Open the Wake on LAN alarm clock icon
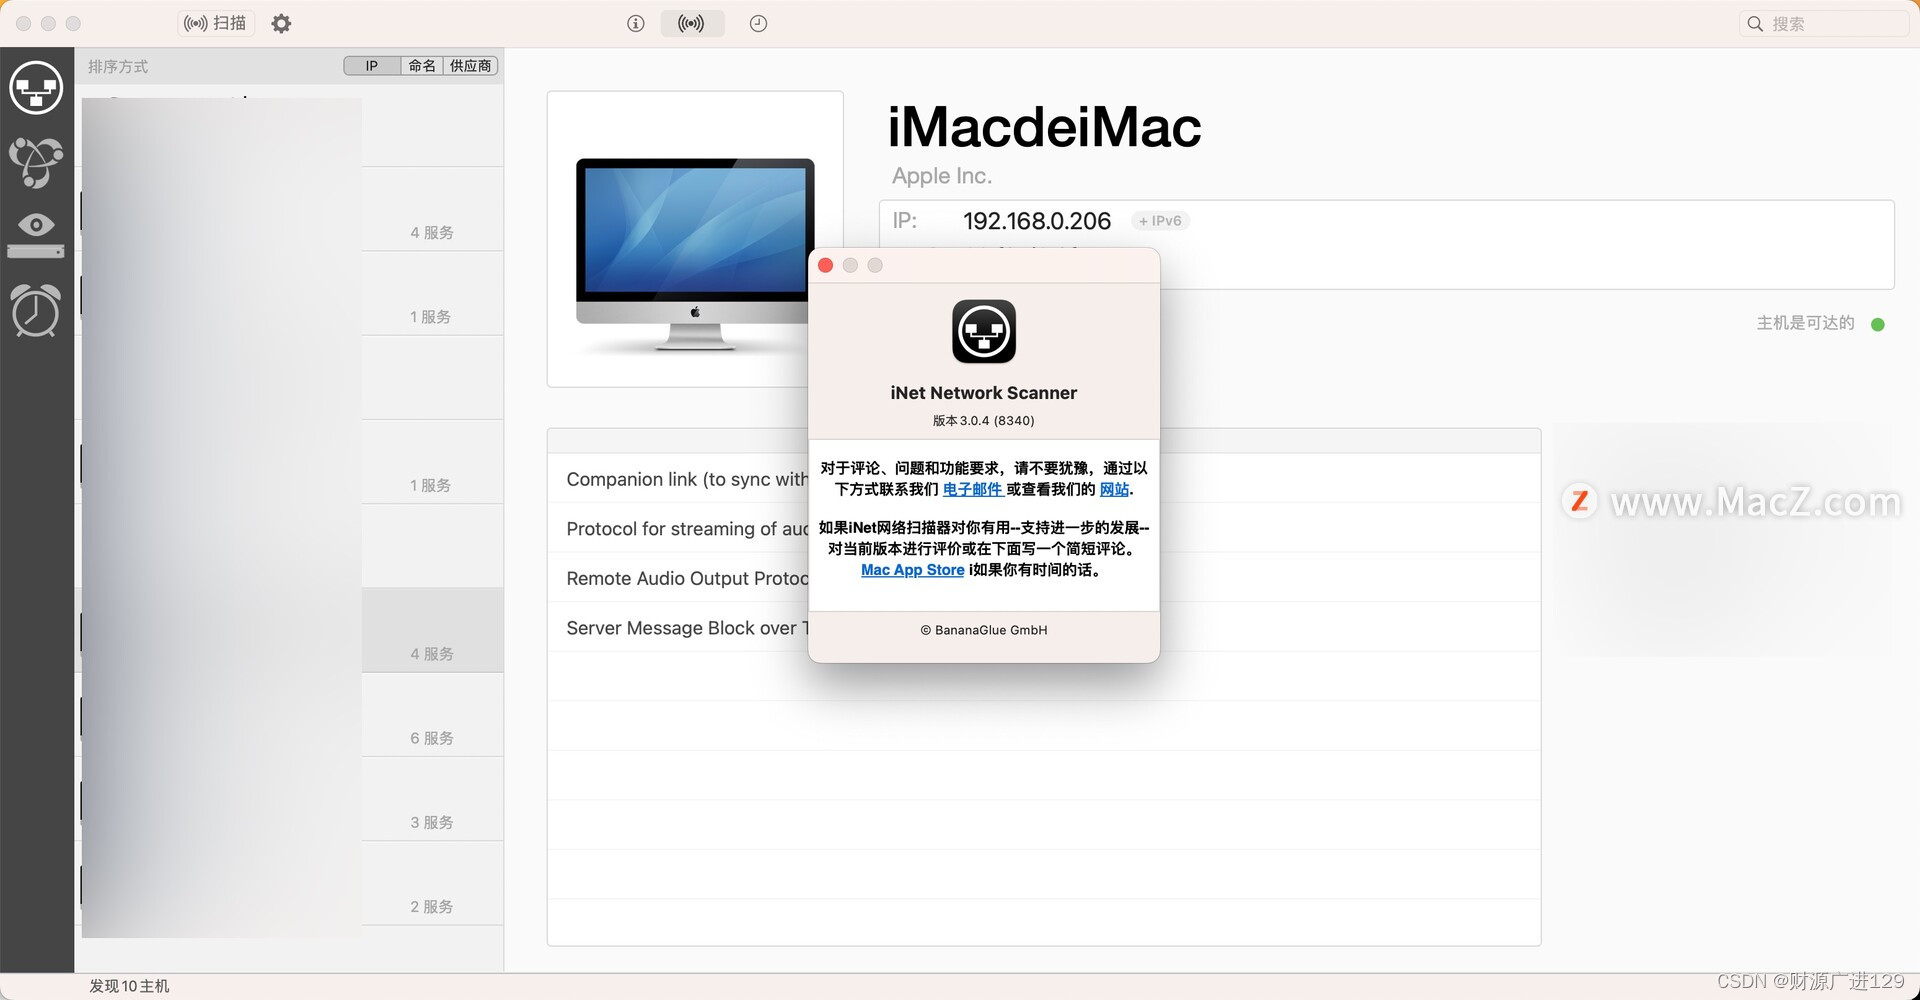The width and height of the screenshot is (1920, 1000). [x=36, y=310]
